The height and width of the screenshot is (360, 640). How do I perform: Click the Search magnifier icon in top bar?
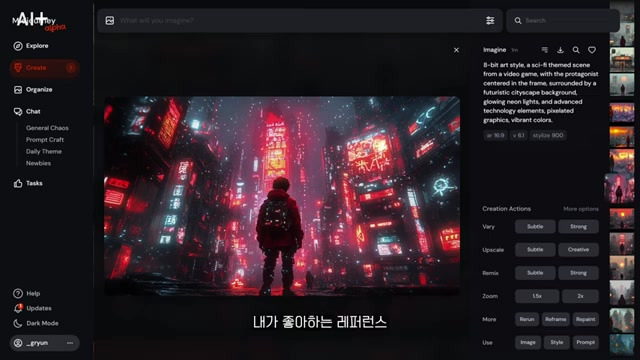(x=518, y=20)
